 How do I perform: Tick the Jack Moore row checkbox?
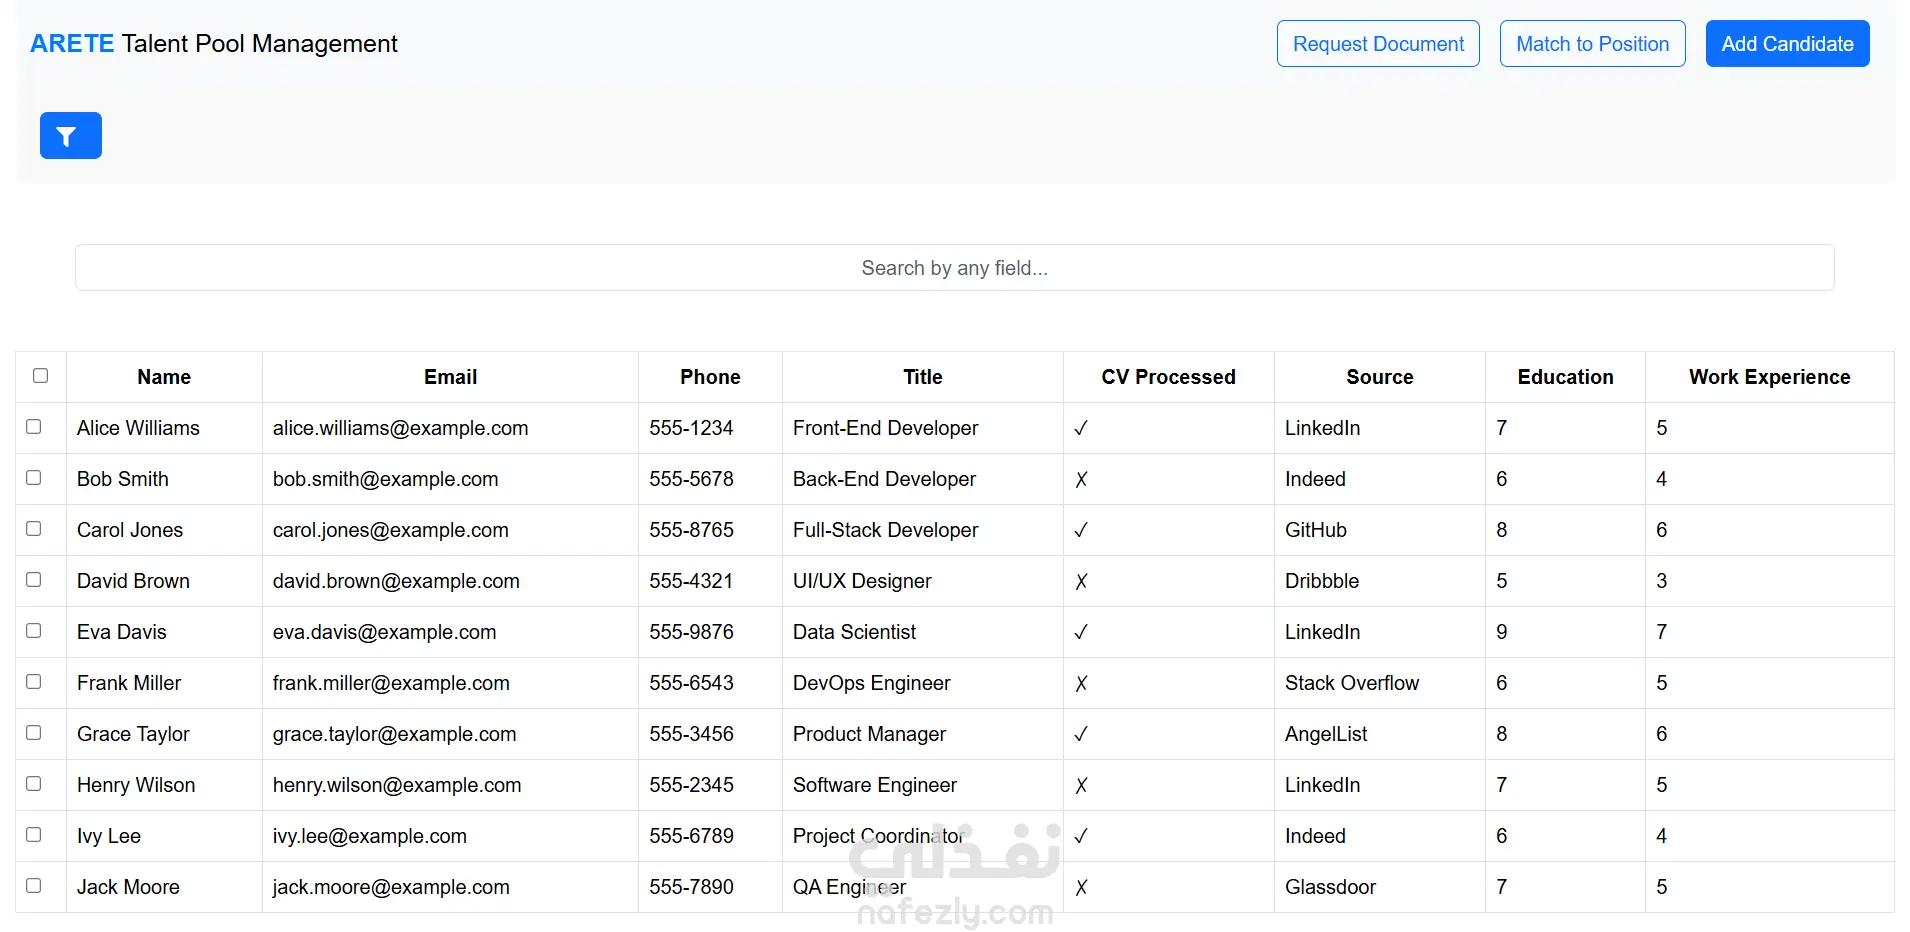(34, 886)
